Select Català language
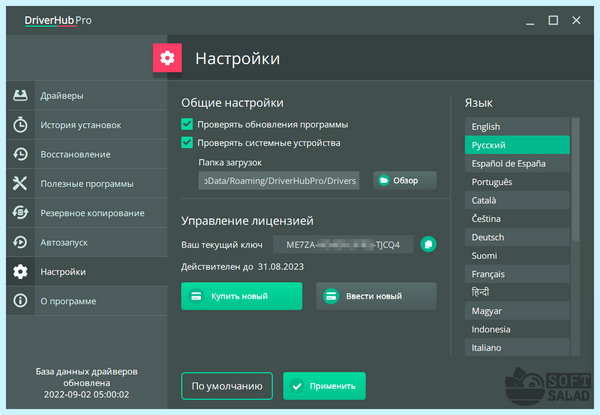This screenshot has width=600, height=415. click(517, 200)
